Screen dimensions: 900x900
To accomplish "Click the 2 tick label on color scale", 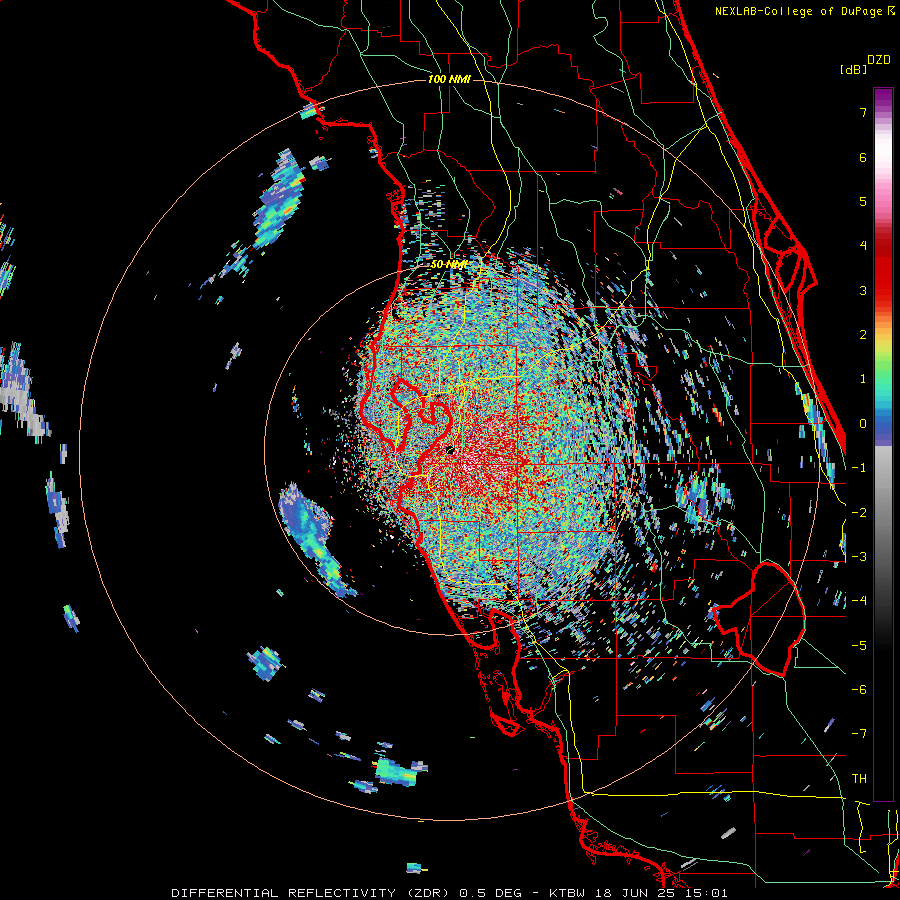I will (x=863, y=335).
